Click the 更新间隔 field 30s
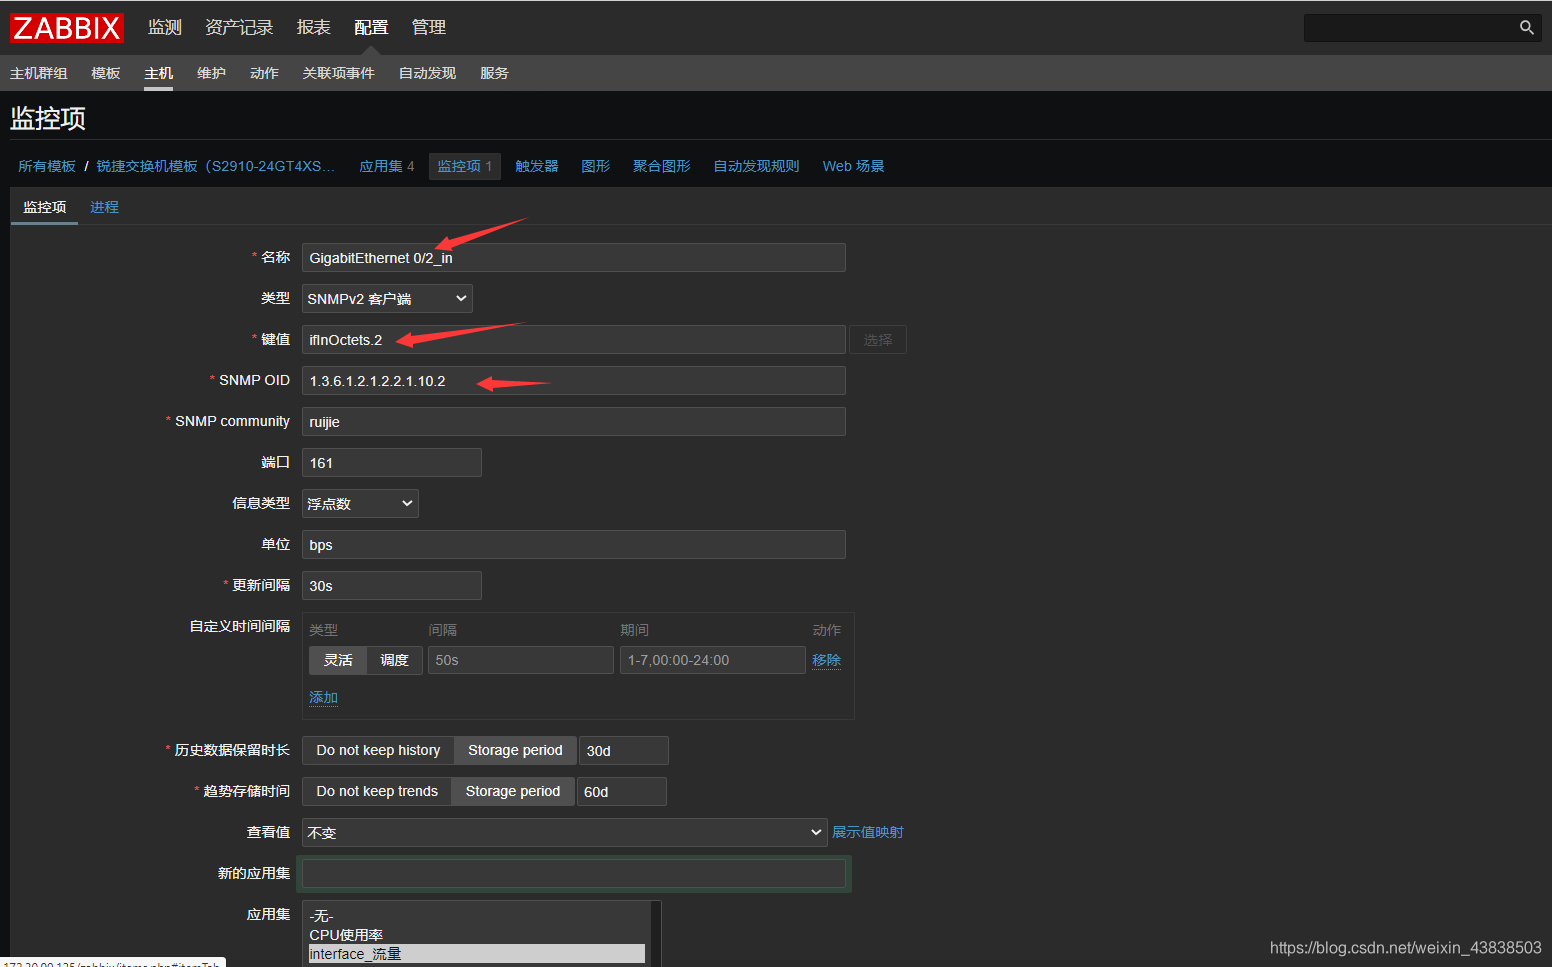1552x967 pixels. click(392, 586)
